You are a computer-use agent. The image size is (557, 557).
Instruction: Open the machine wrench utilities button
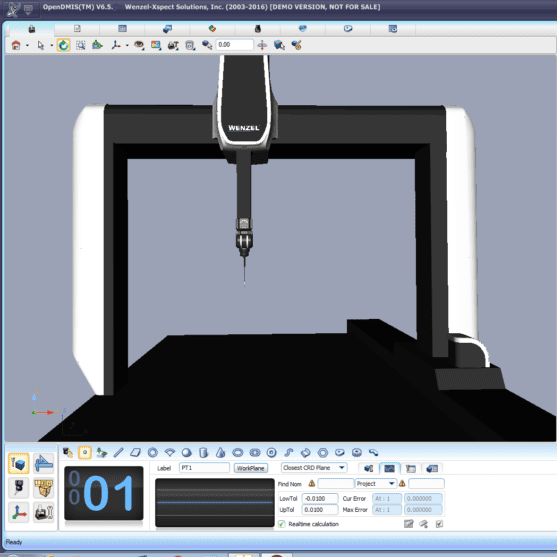click(x=44, y=513)
